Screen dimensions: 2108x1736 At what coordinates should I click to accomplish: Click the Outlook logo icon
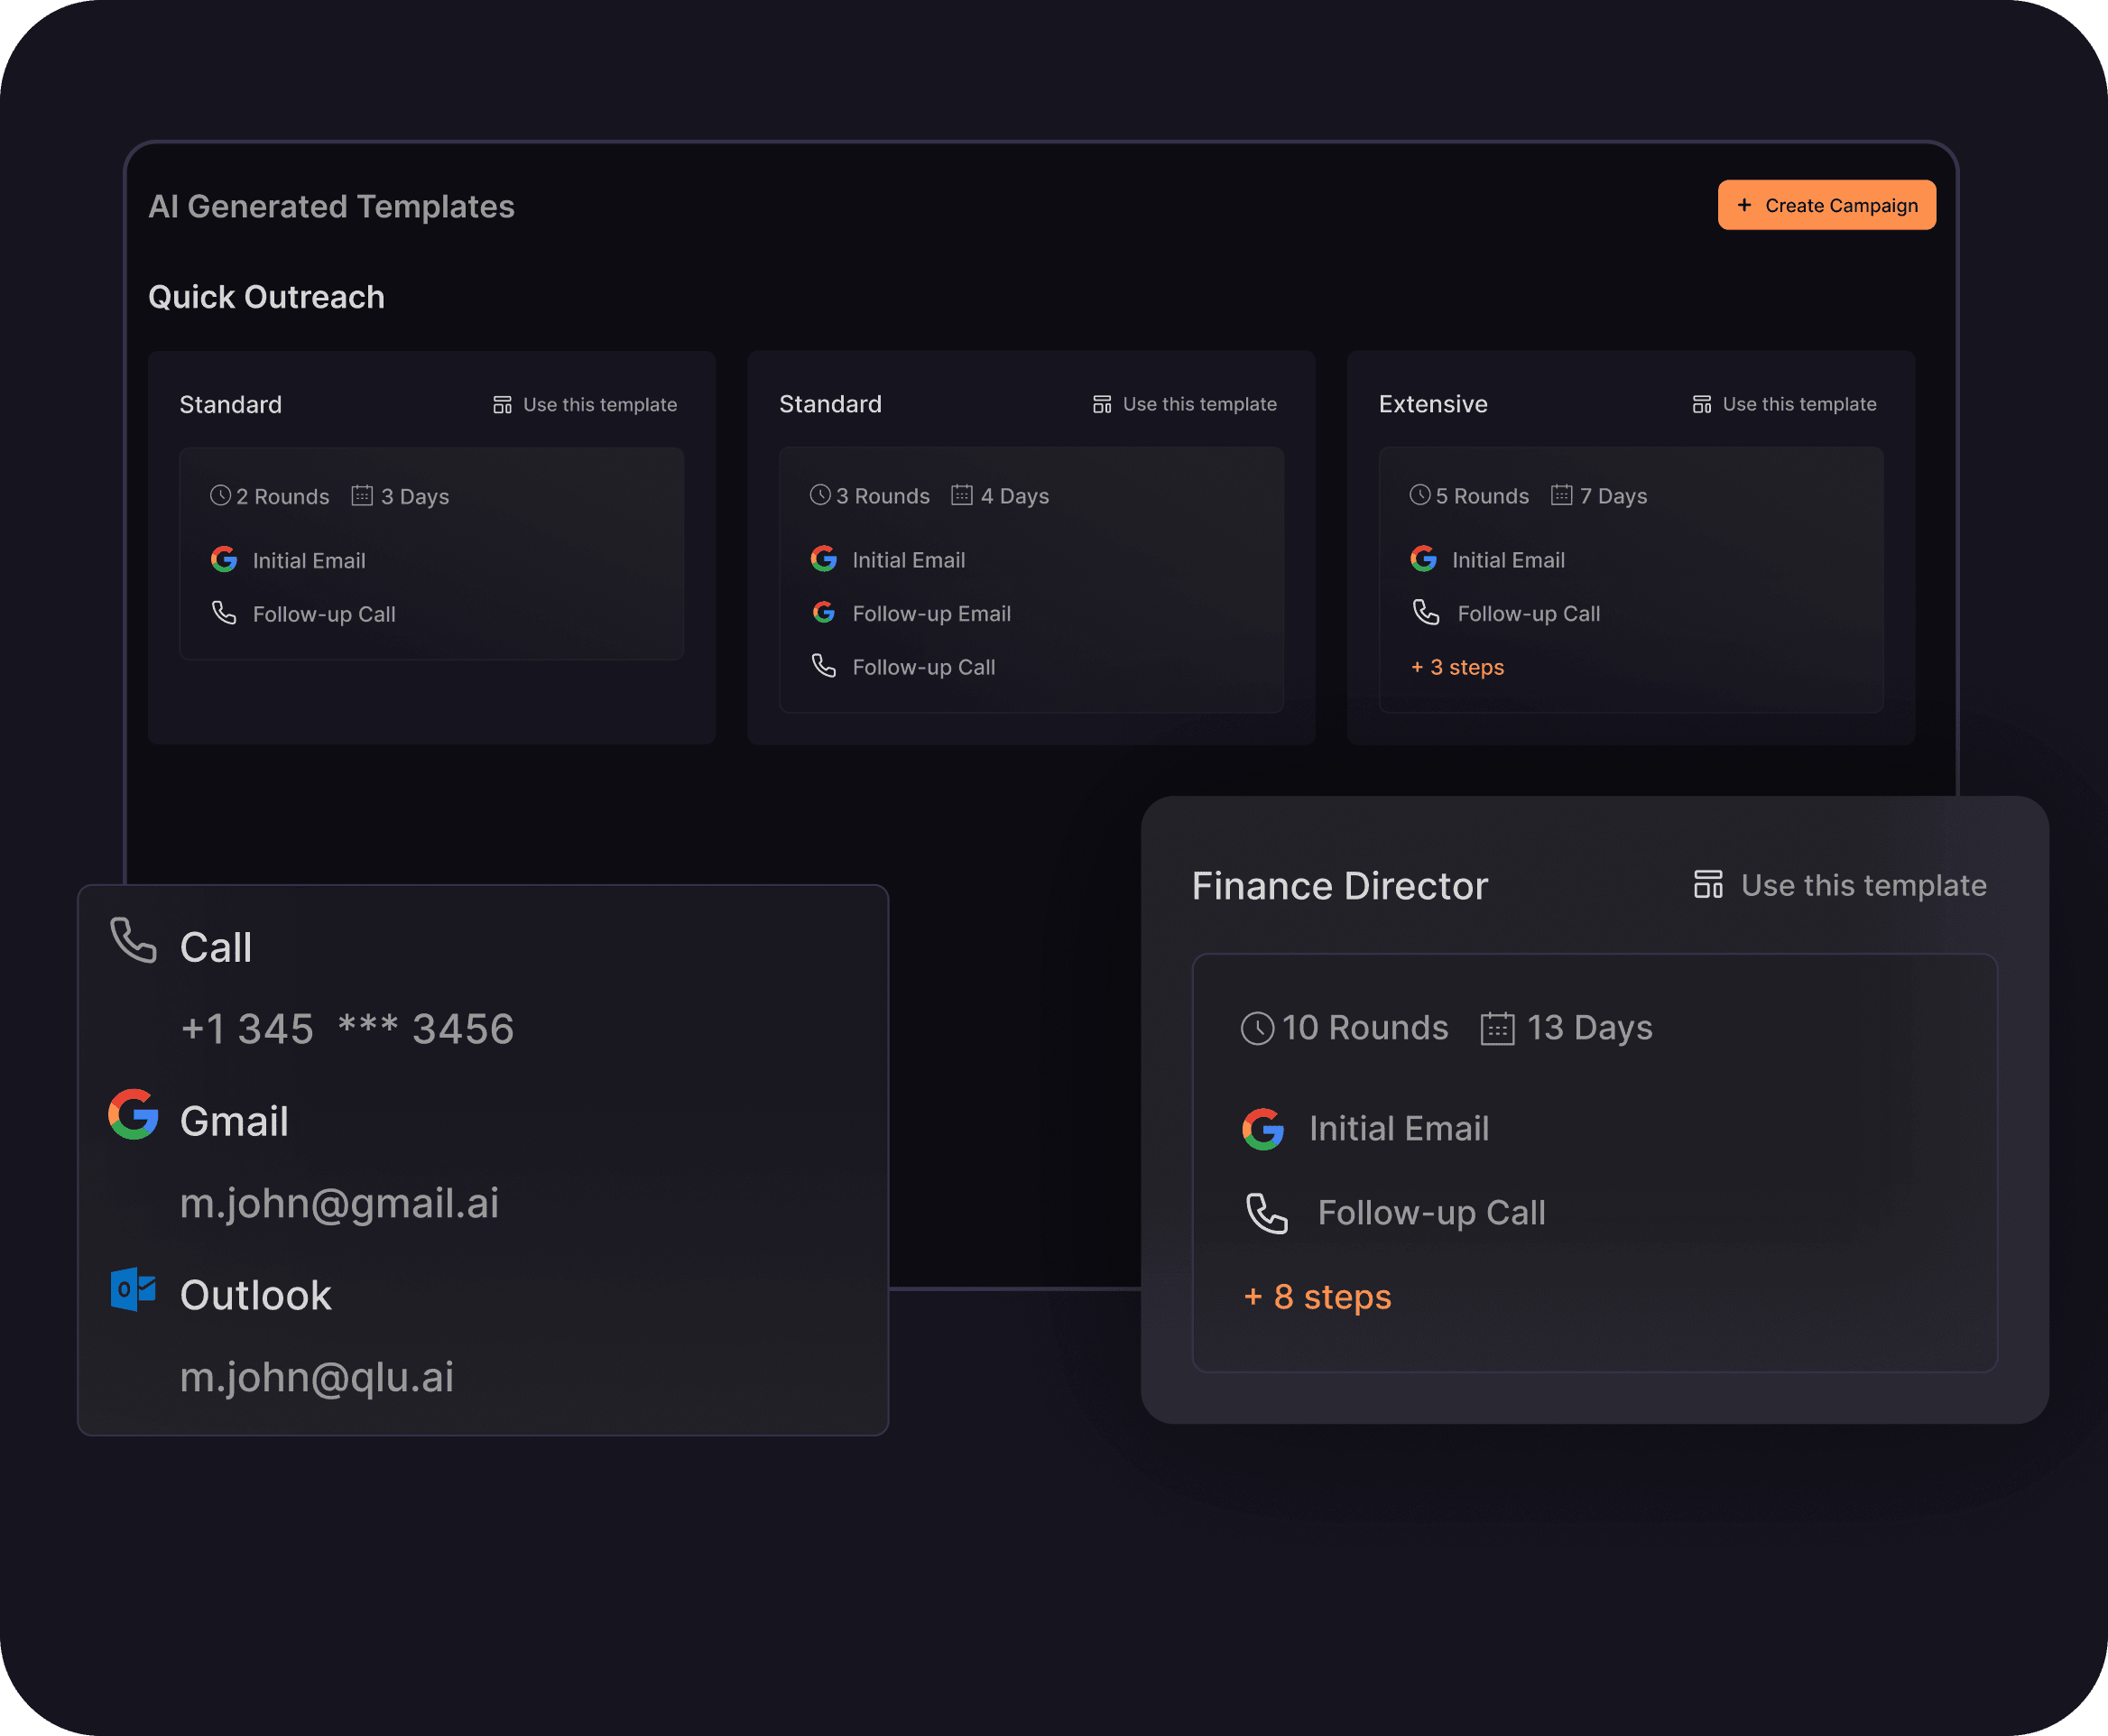click(133, 1289)
